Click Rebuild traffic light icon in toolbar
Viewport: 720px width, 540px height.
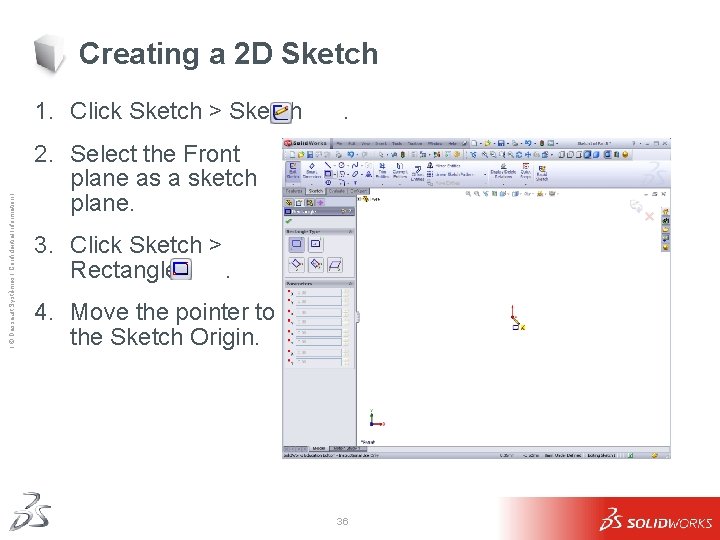tap(403, 155)
